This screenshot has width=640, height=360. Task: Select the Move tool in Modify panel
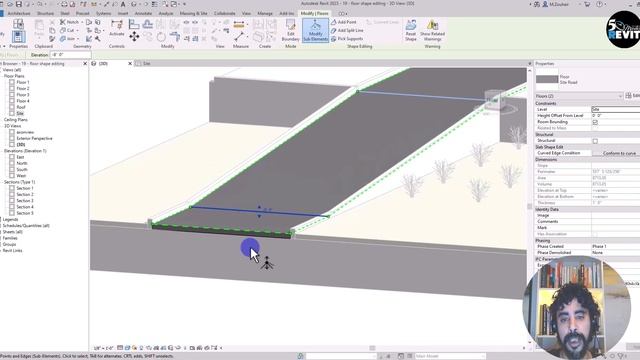(134, 37)
